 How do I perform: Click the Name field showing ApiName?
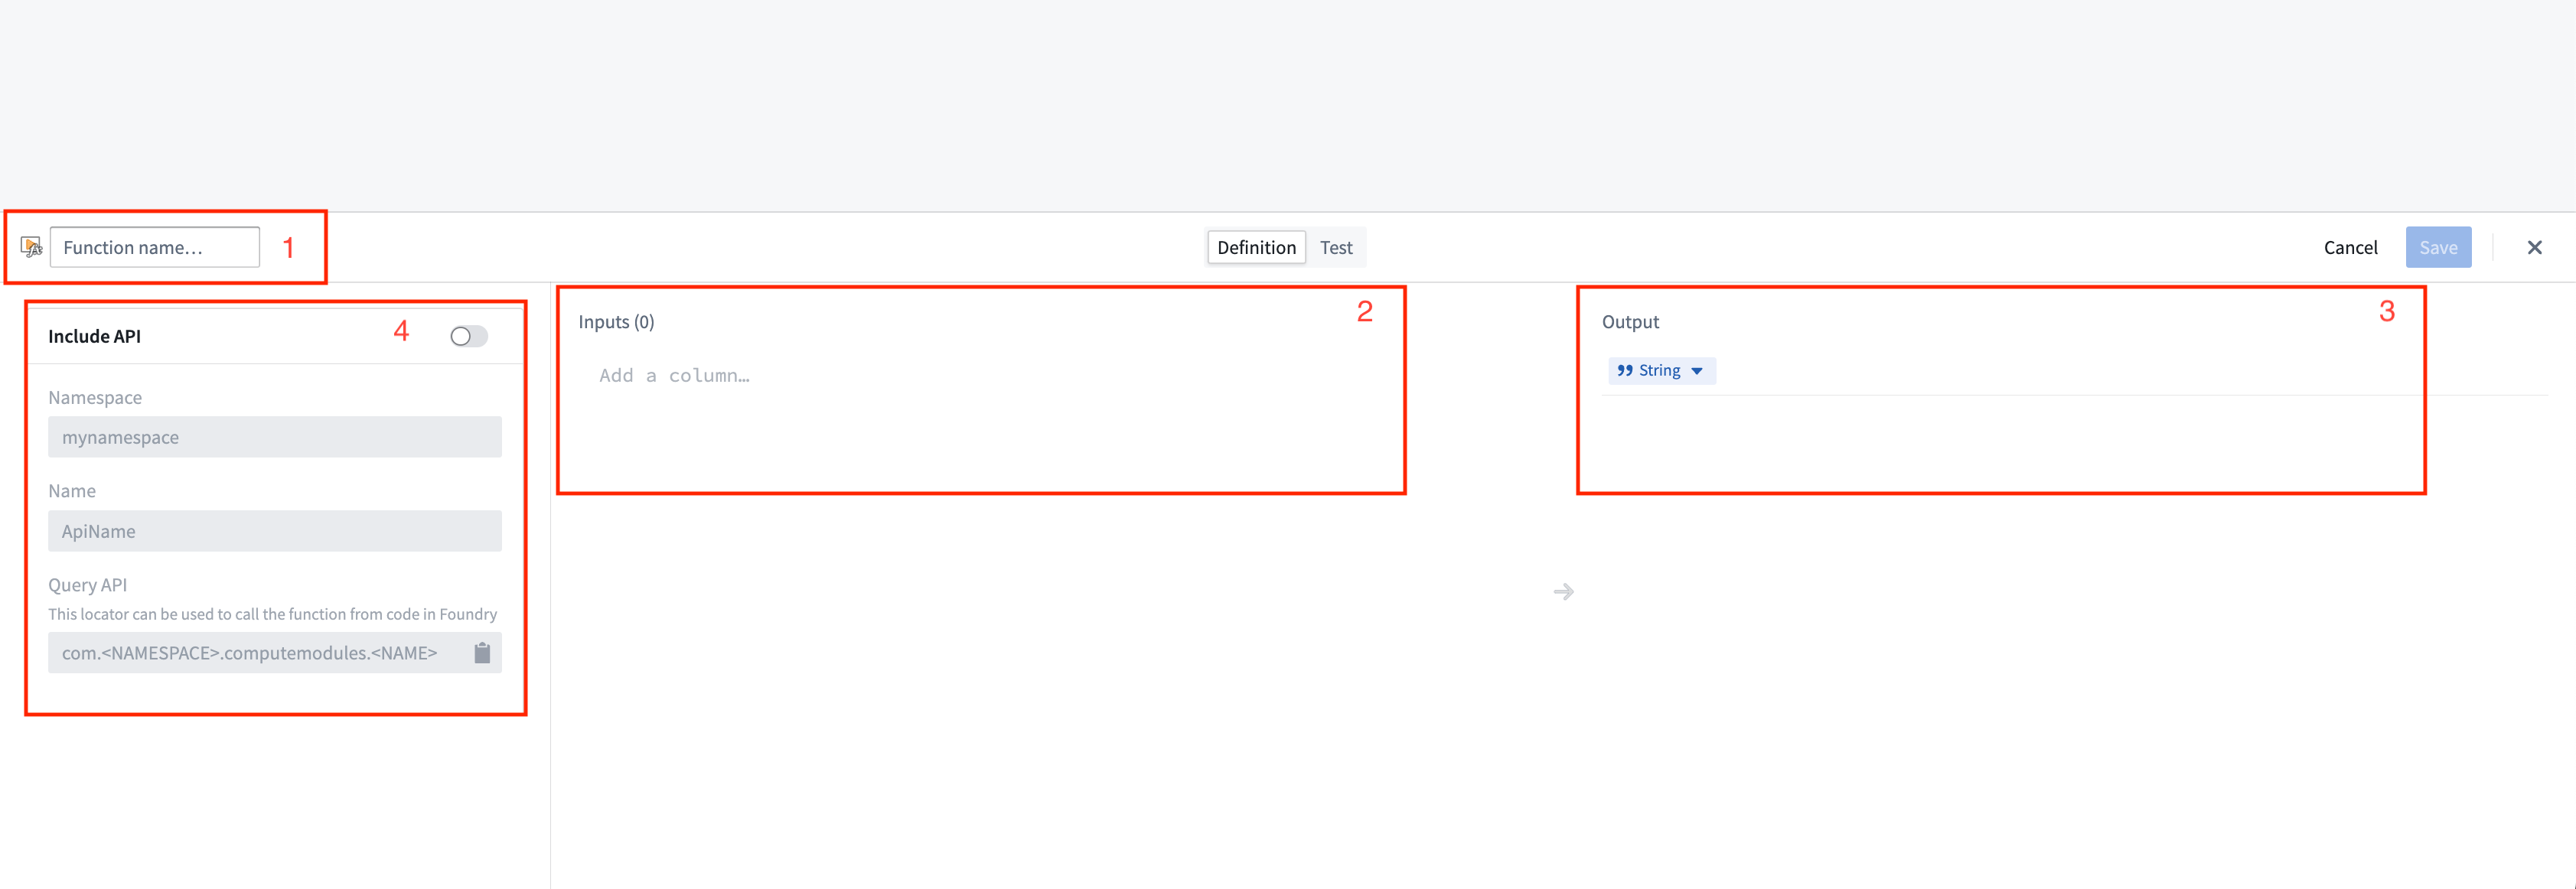click(x=274, y=531)
